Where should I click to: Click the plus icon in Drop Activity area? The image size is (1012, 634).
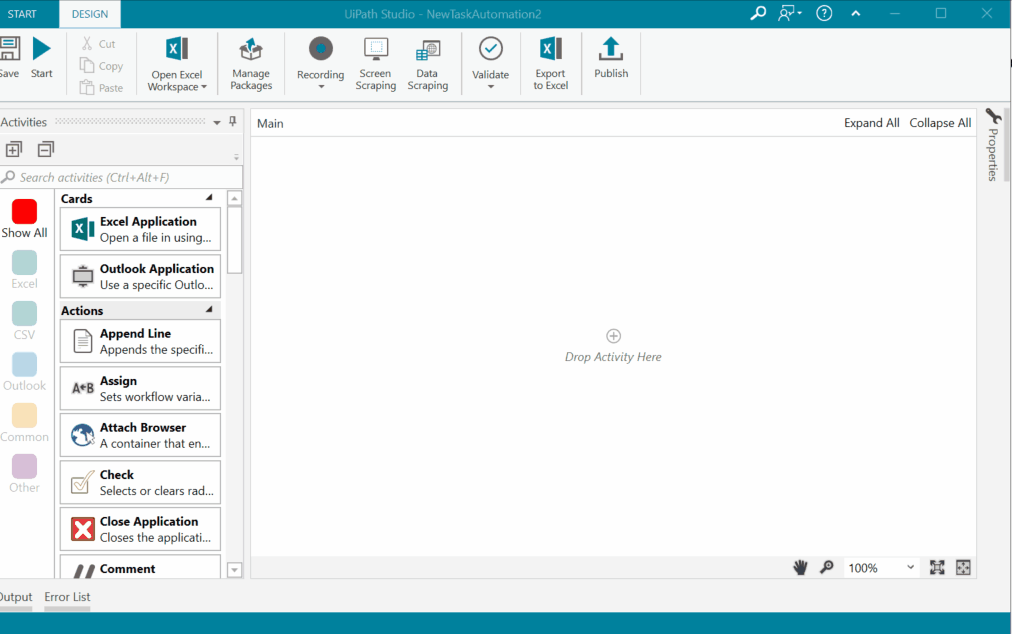(x=613, y=336)
